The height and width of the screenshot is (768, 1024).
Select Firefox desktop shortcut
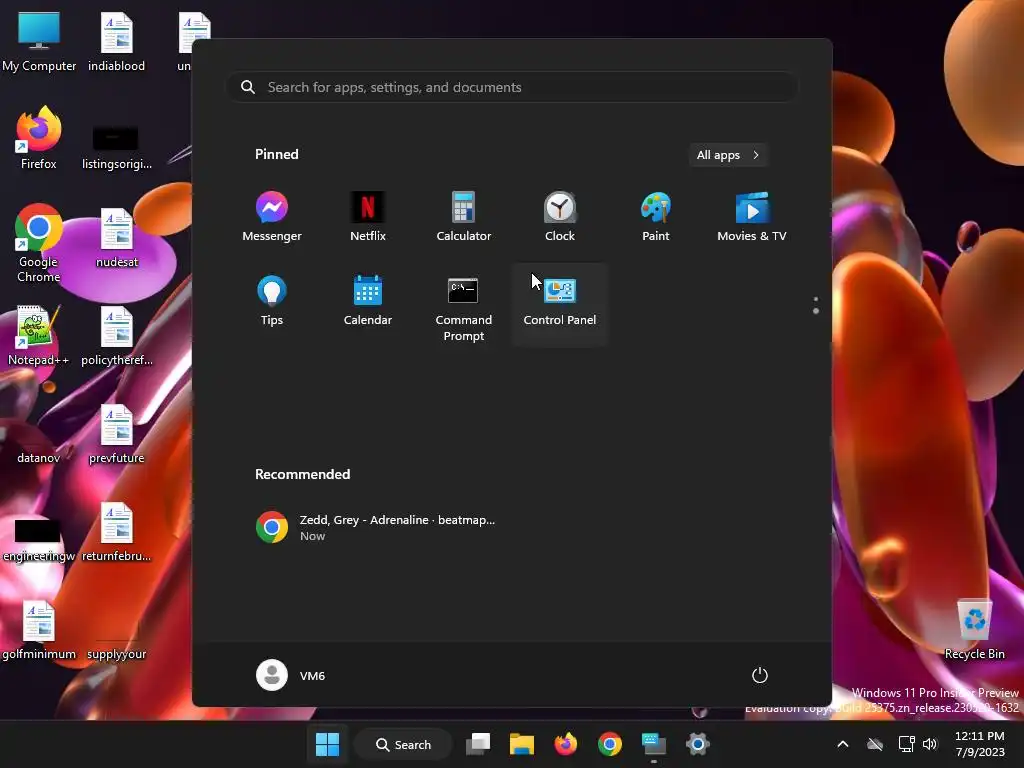point(39,138)
